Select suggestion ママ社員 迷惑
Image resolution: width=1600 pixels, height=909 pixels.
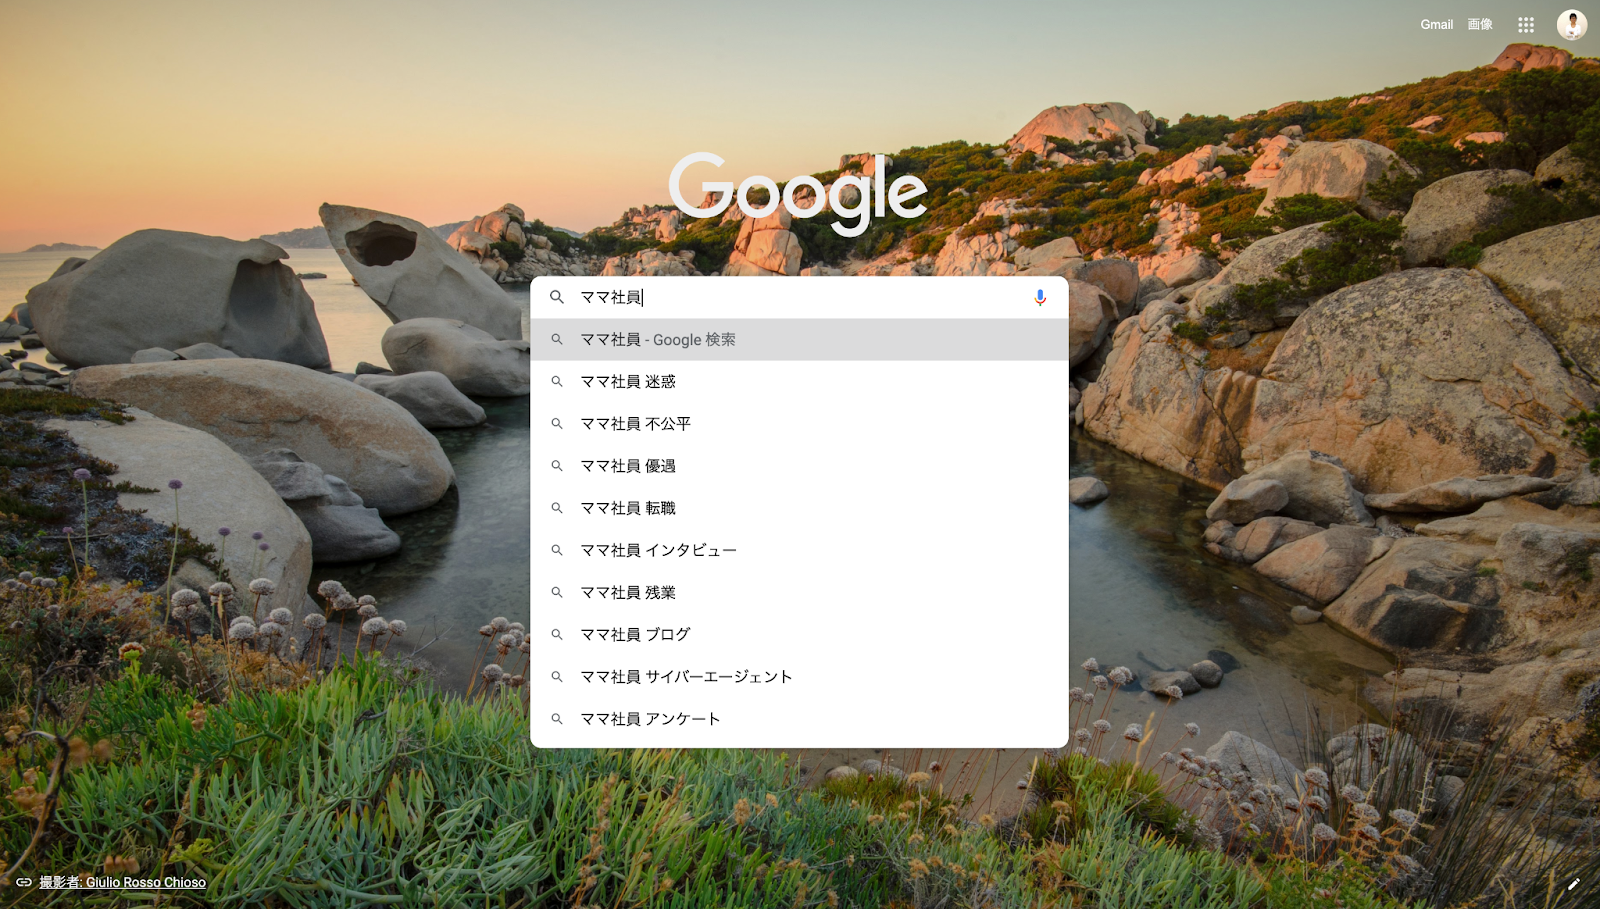coord(799,382)
